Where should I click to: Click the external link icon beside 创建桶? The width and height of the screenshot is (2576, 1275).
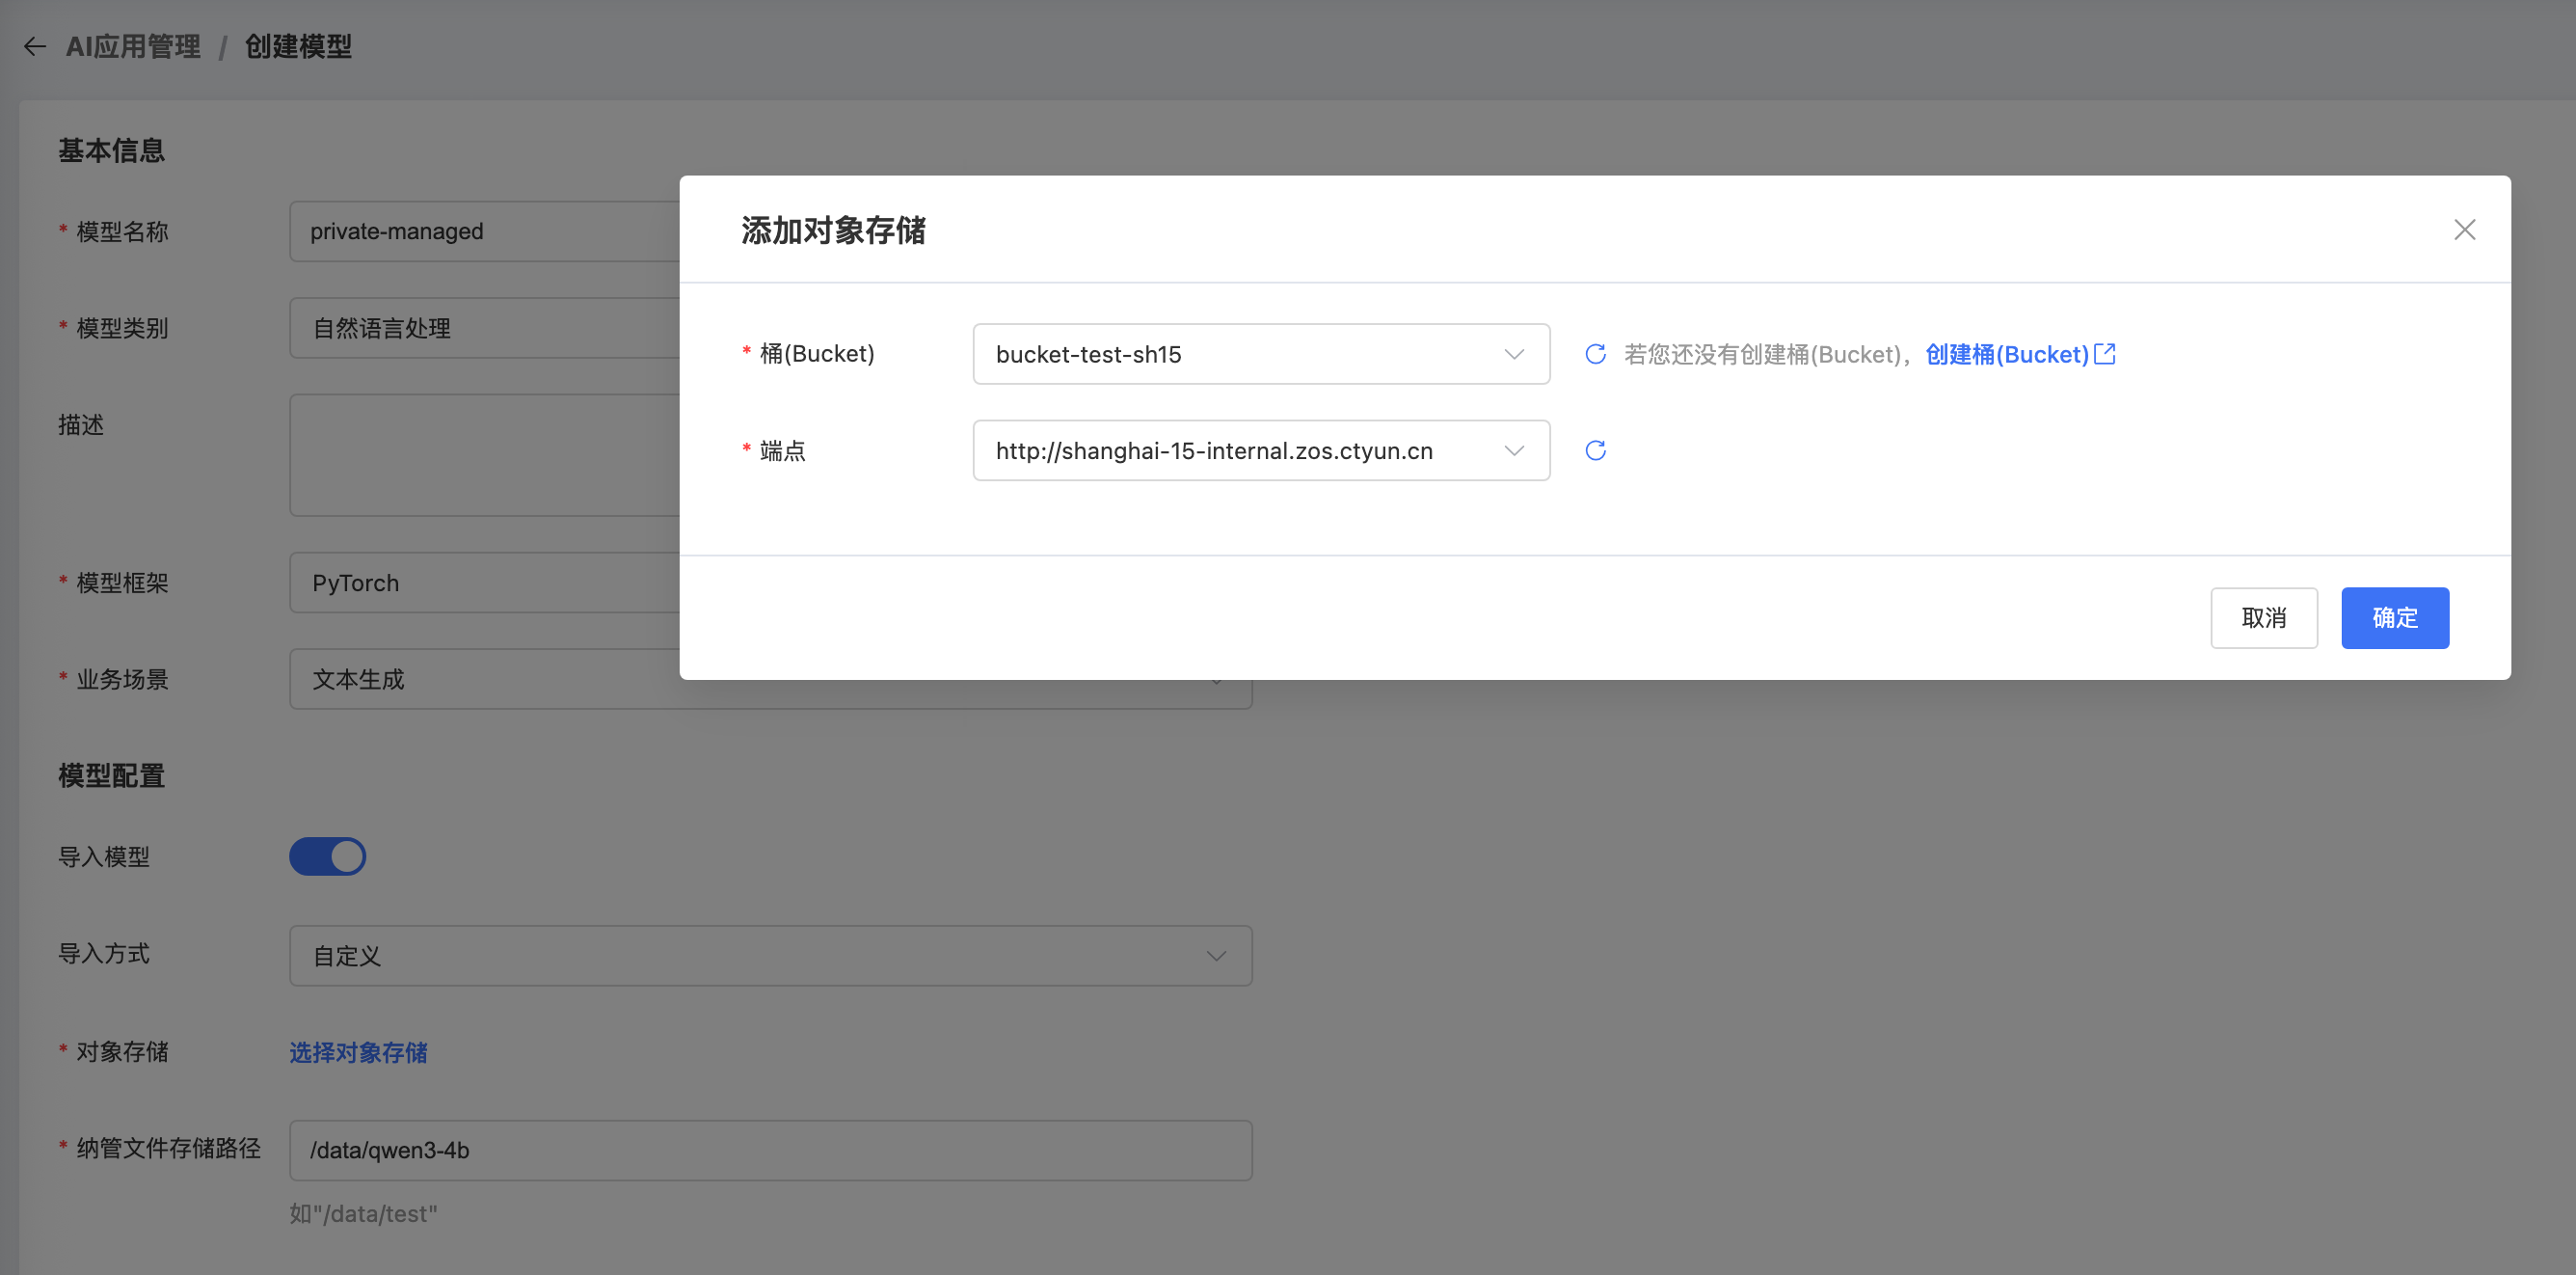pos(2105,354)
